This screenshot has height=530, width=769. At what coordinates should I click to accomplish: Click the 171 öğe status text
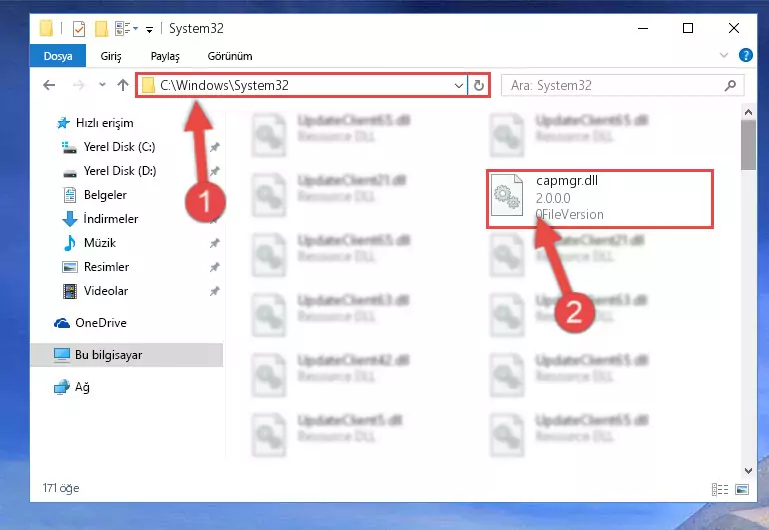[61, 488]
